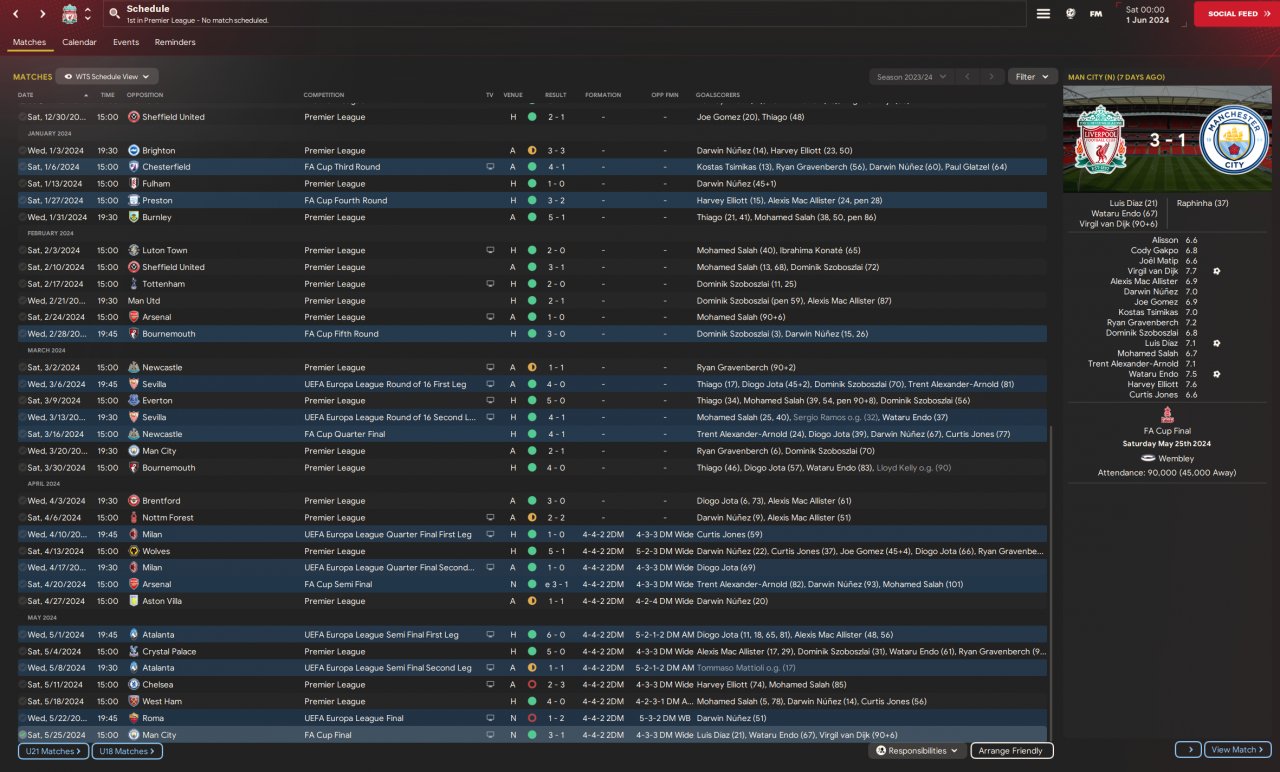
Task: Tick the selection circle for Chelsea 5/11/2024
Action: tap(22, 685)
